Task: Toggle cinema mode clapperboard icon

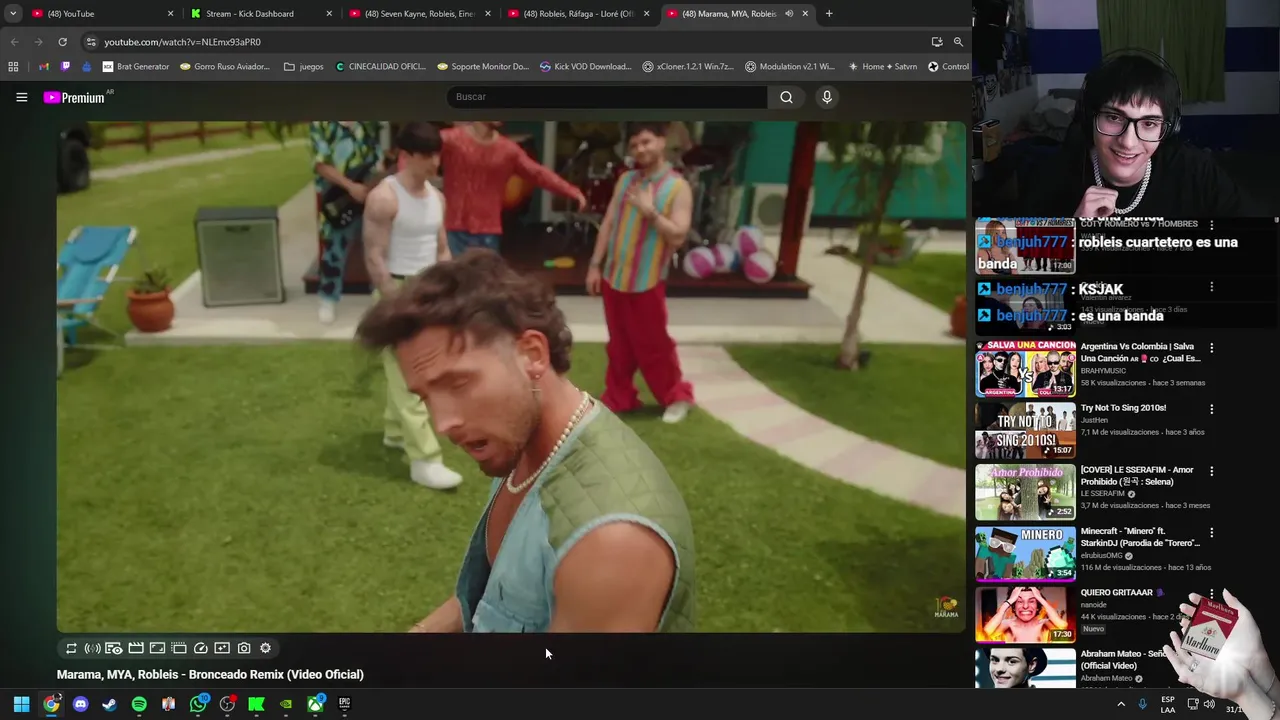Action: pyautogui.click(x=136, y=648)
